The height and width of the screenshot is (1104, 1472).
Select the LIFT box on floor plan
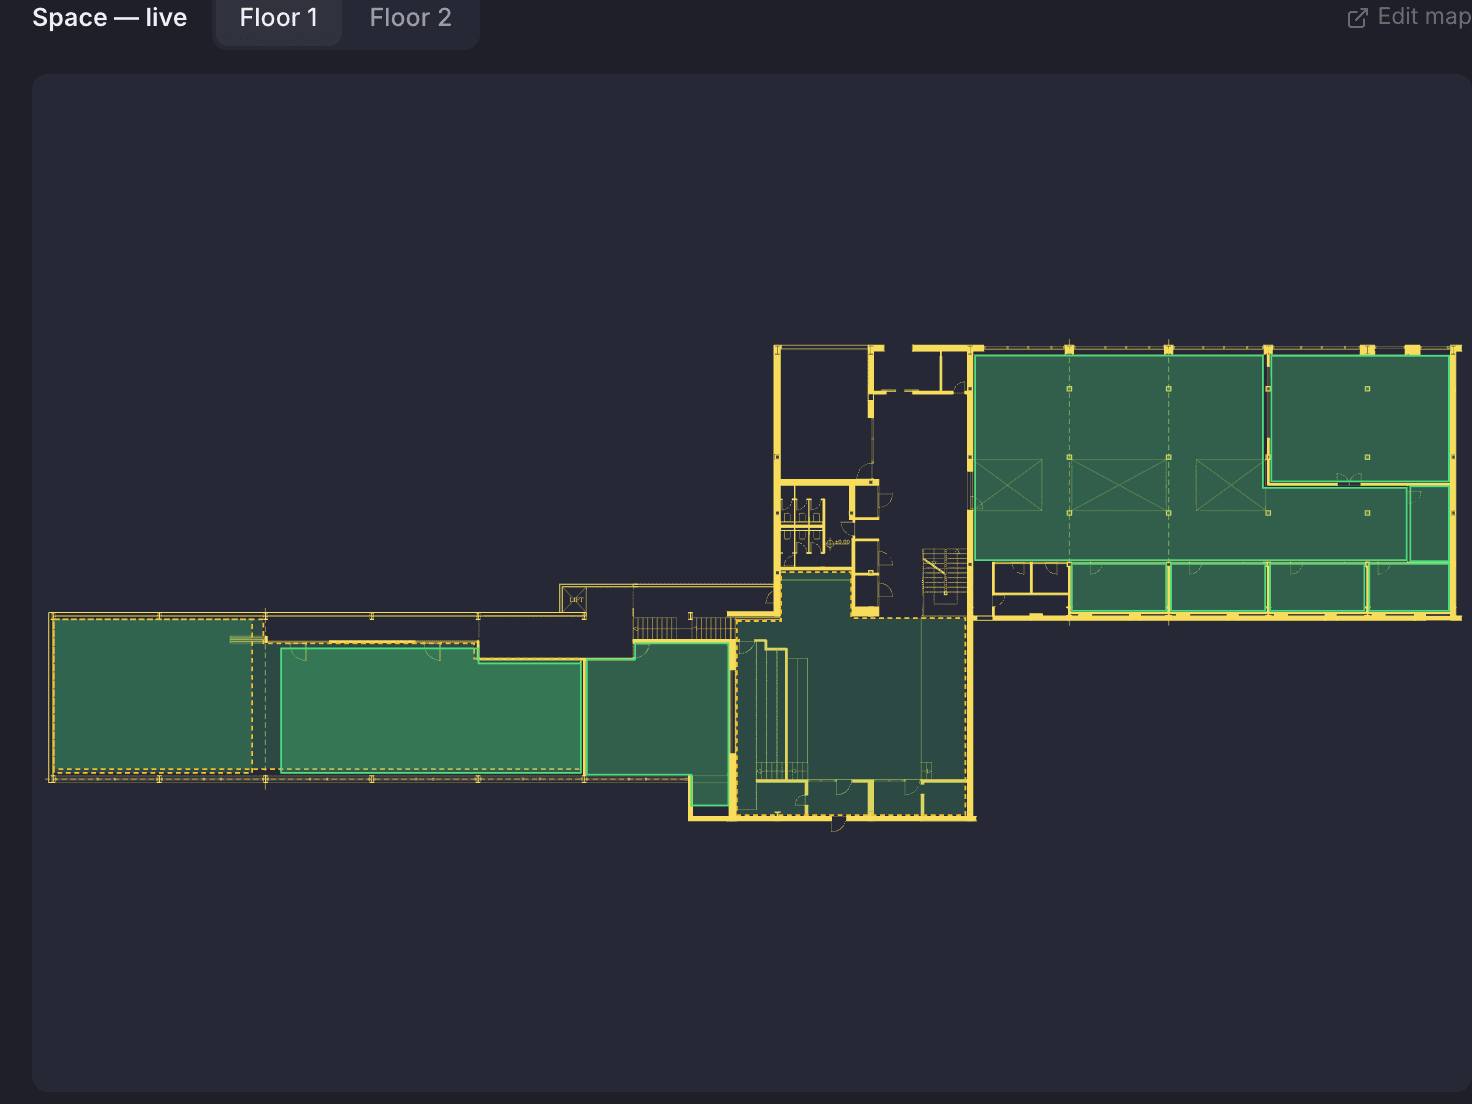[574, 600]
